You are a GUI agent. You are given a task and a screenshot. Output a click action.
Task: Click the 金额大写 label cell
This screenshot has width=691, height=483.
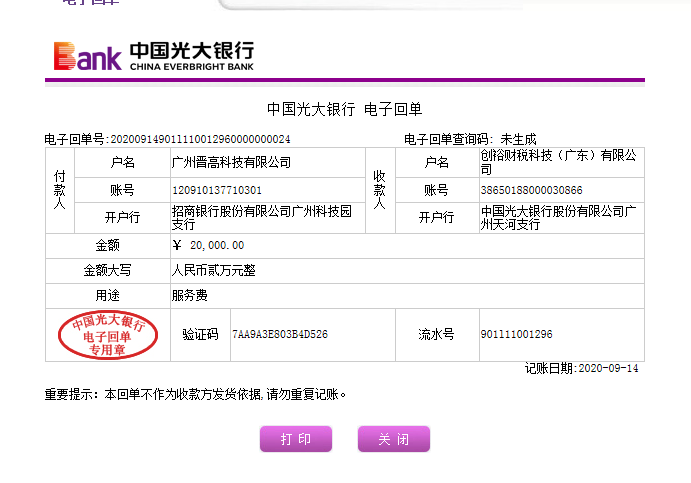coord(108,270)
